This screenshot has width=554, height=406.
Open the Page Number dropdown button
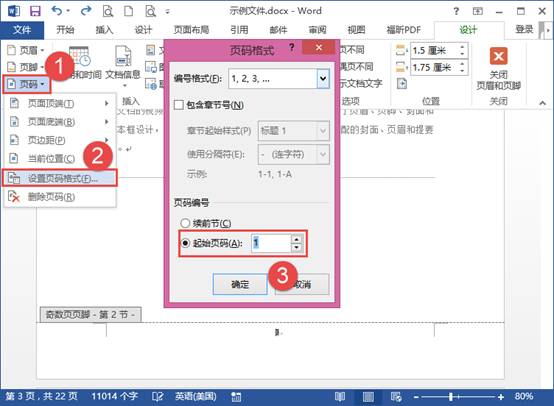[x=27, y=84]
